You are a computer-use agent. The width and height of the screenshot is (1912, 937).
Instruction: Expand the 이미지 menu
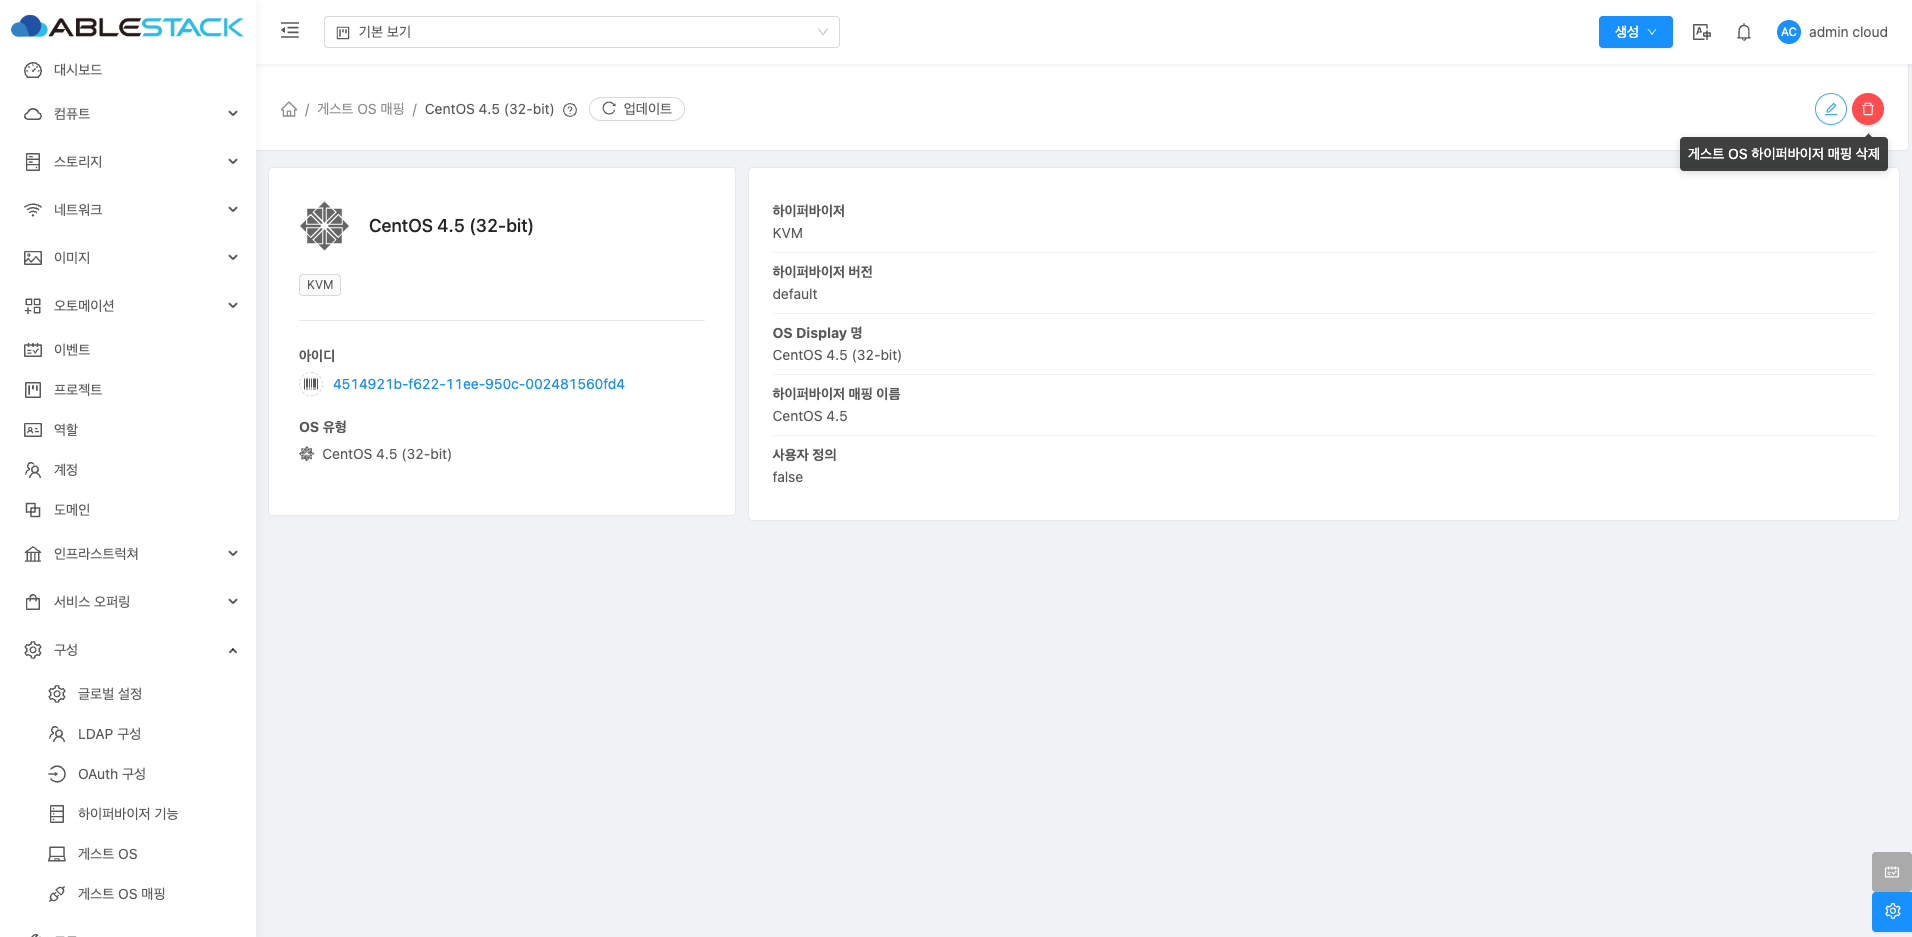click(128, 258)
